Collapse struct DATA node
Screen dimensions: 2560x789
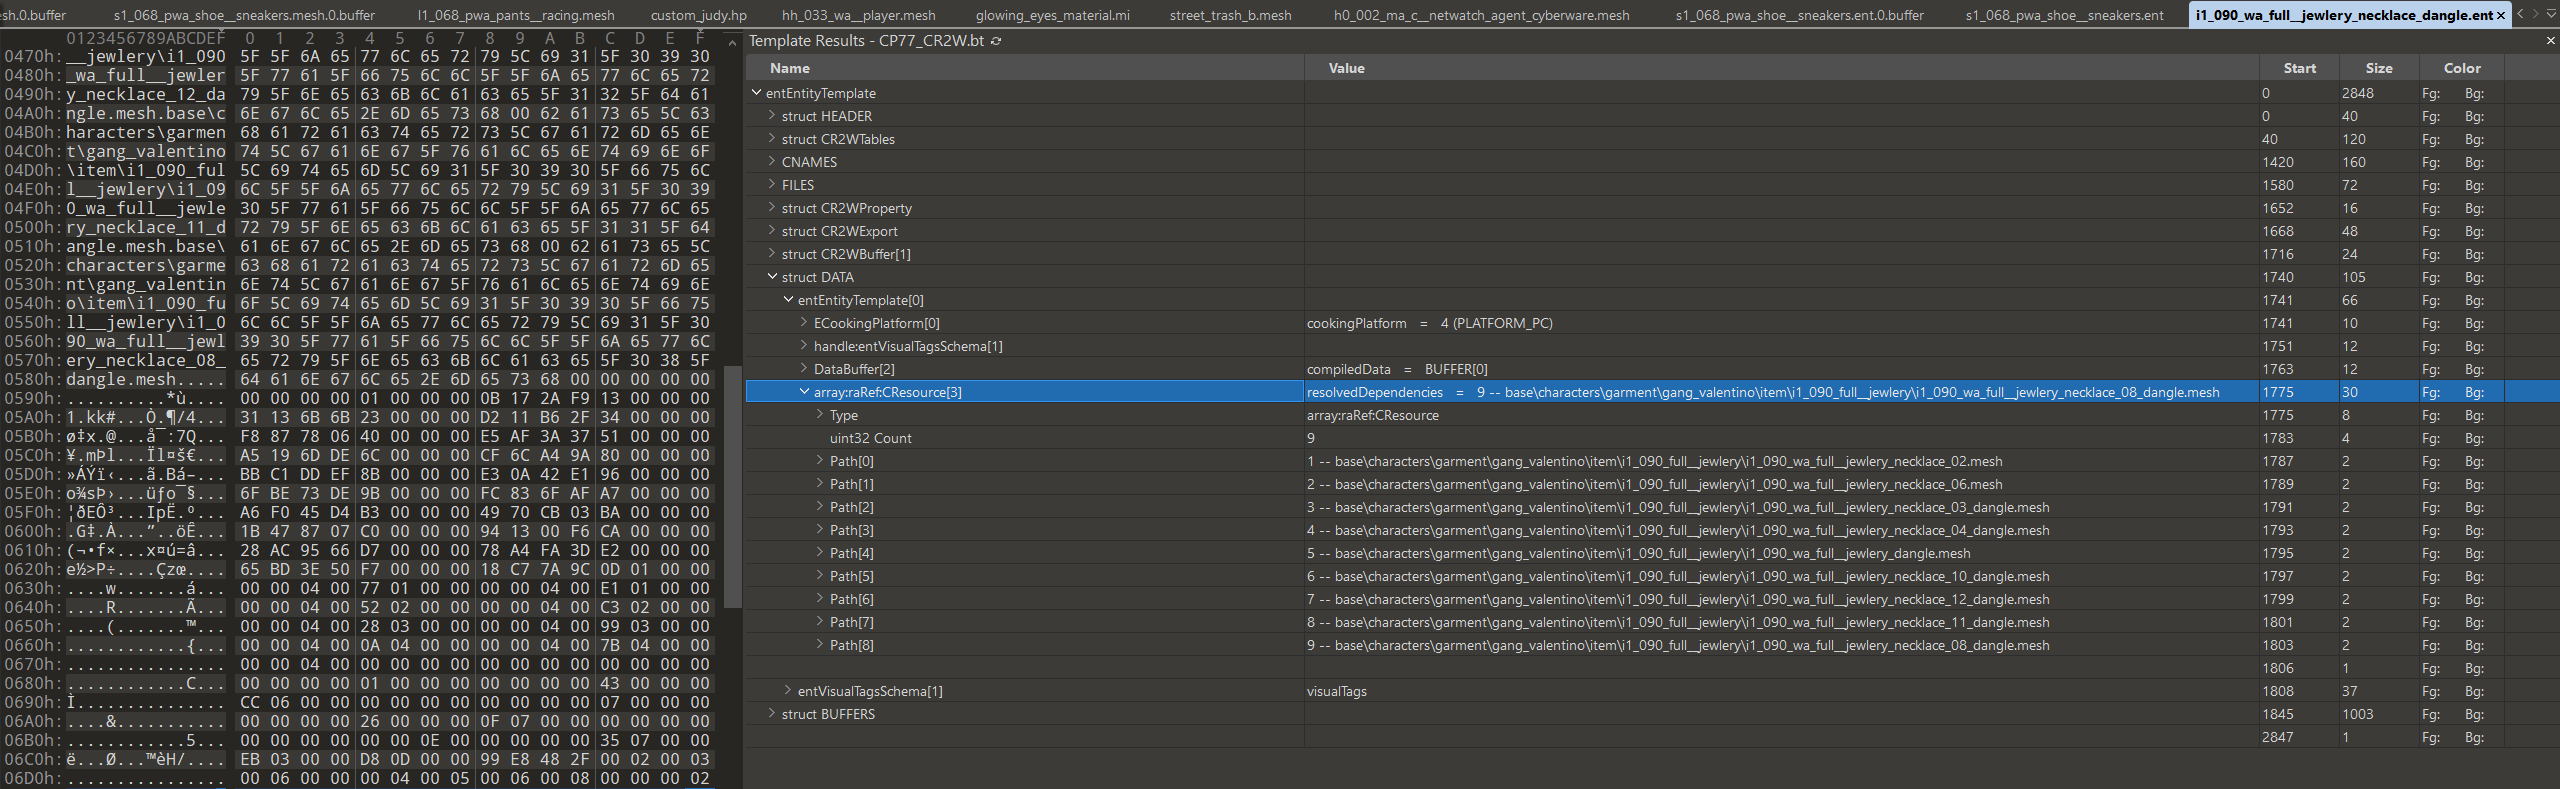point(772,277)
